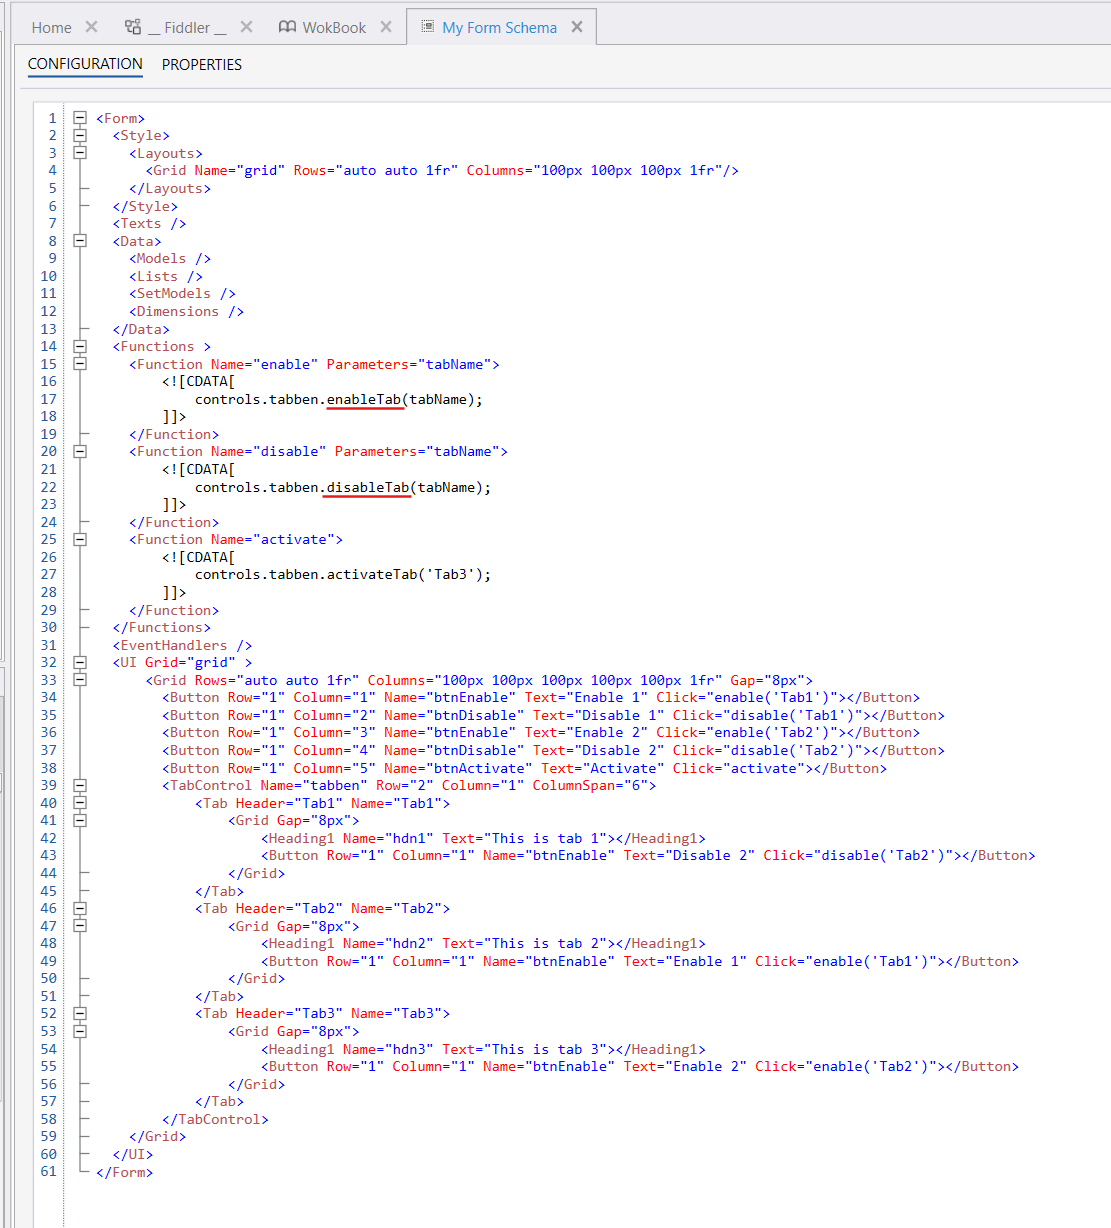Image resolution: width=1111 pixels, height=1228 pixels.
Task: Fold the "activate" Function on line 25
Action: tap(80, 539)
